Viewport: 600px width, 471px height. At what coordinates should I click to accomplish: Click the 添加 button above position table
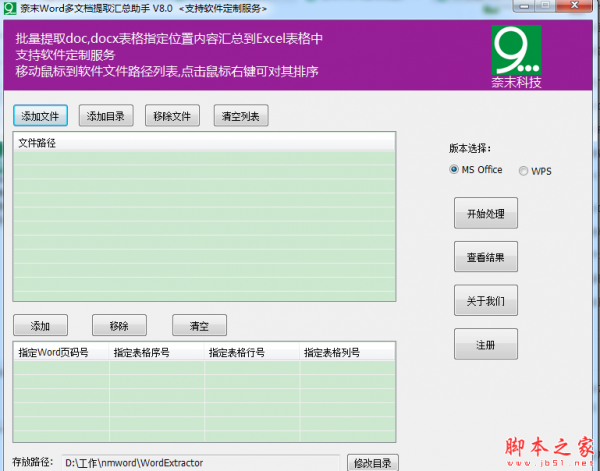tap(40, 325)
